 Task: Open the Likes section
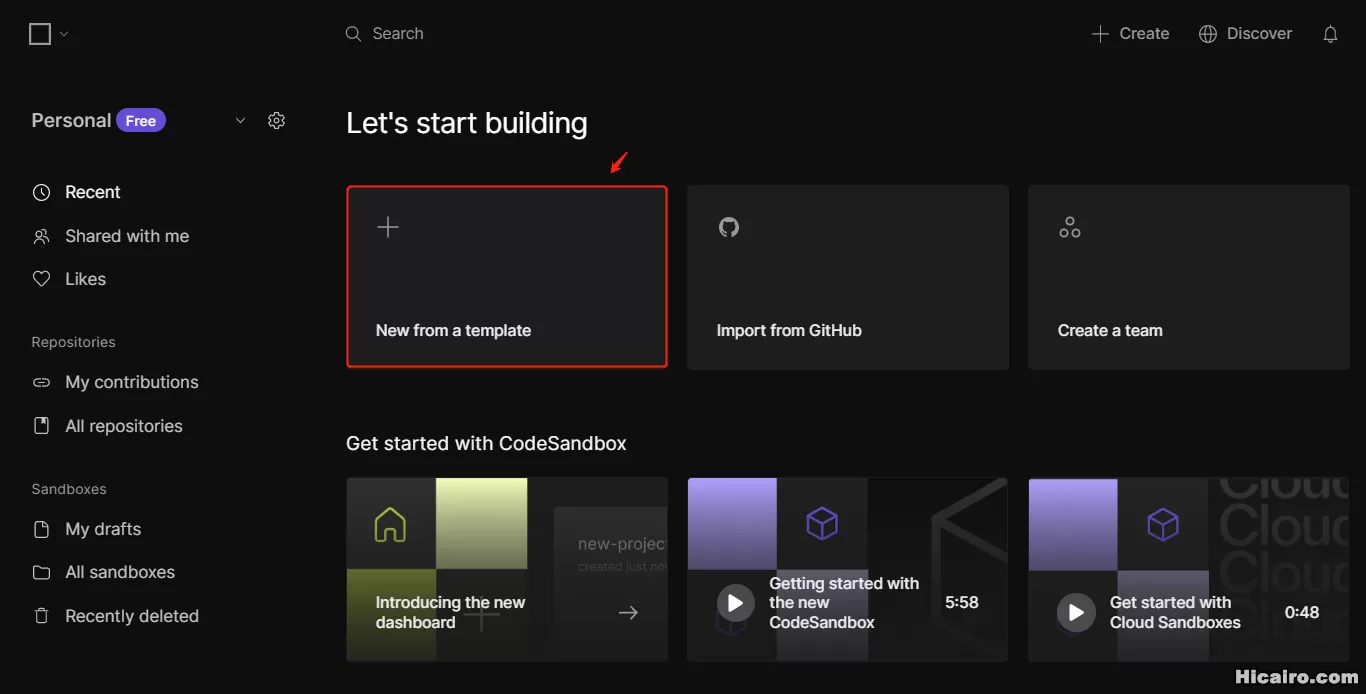tap(85, 279)
